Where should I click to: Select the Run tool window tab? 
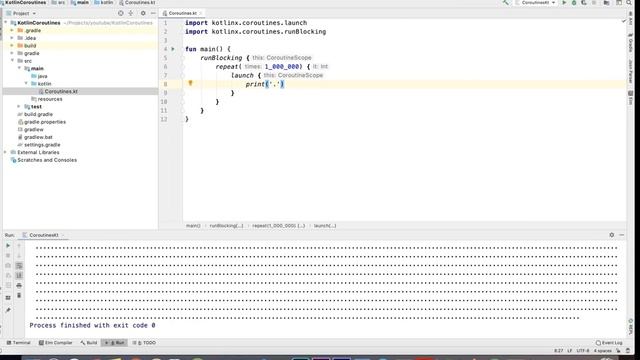pos(114,343)
